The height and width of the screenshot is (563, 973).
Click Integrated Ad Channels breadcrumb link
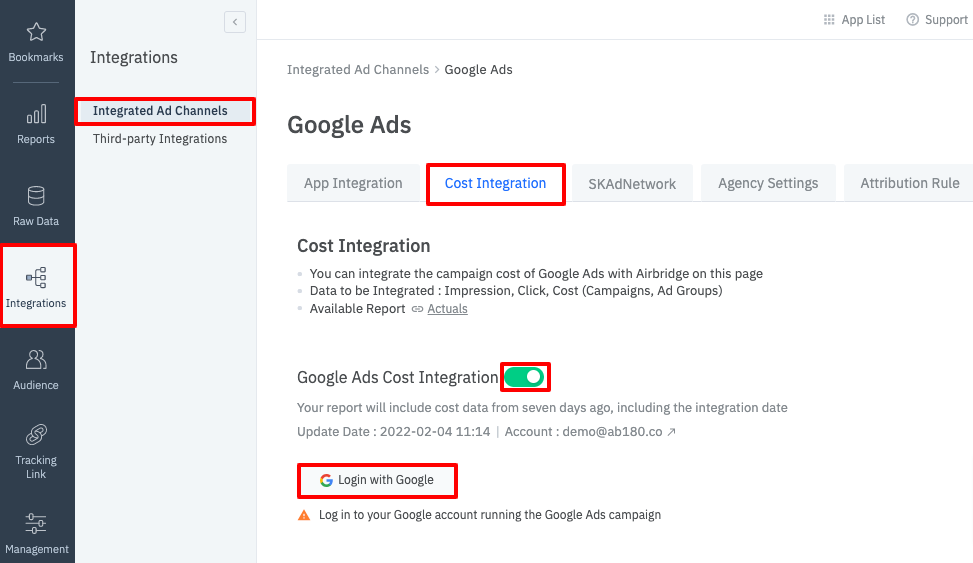pyautogui.click(x=357, y=70)
